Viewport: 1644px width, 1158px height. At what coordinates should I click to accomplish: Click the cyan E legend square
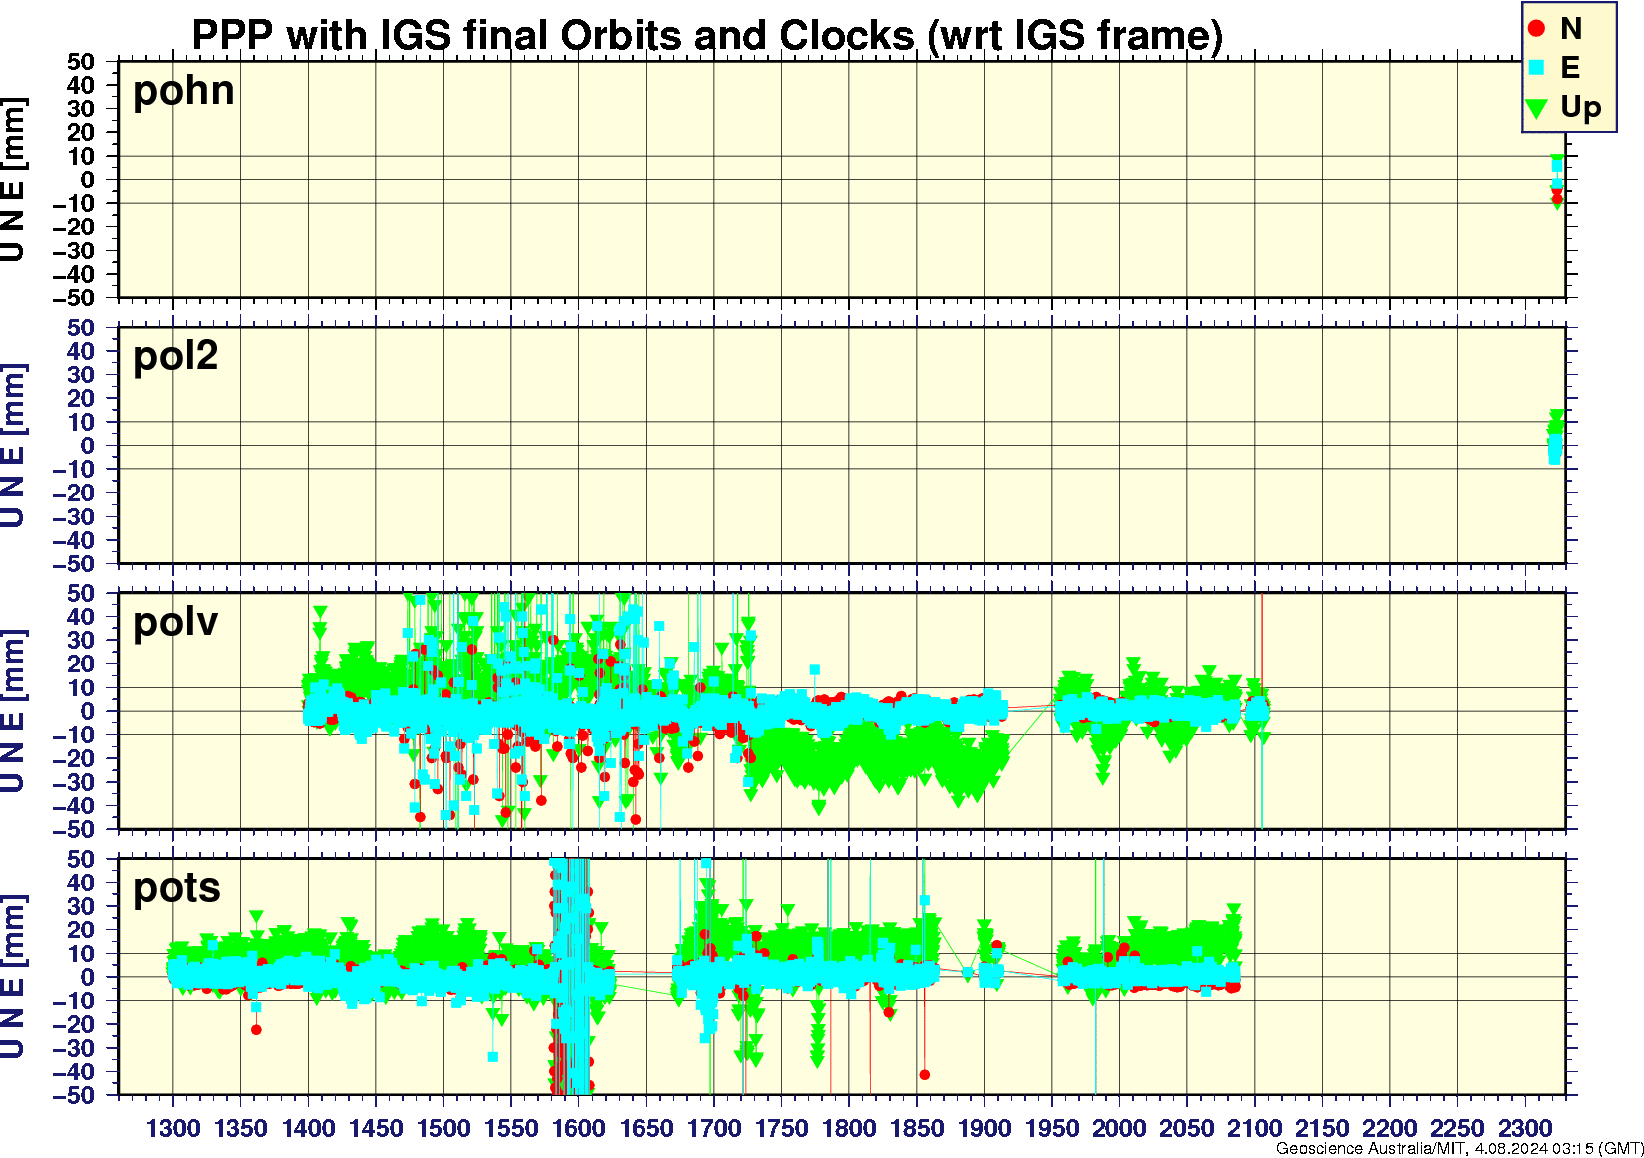pos(1537,67)
